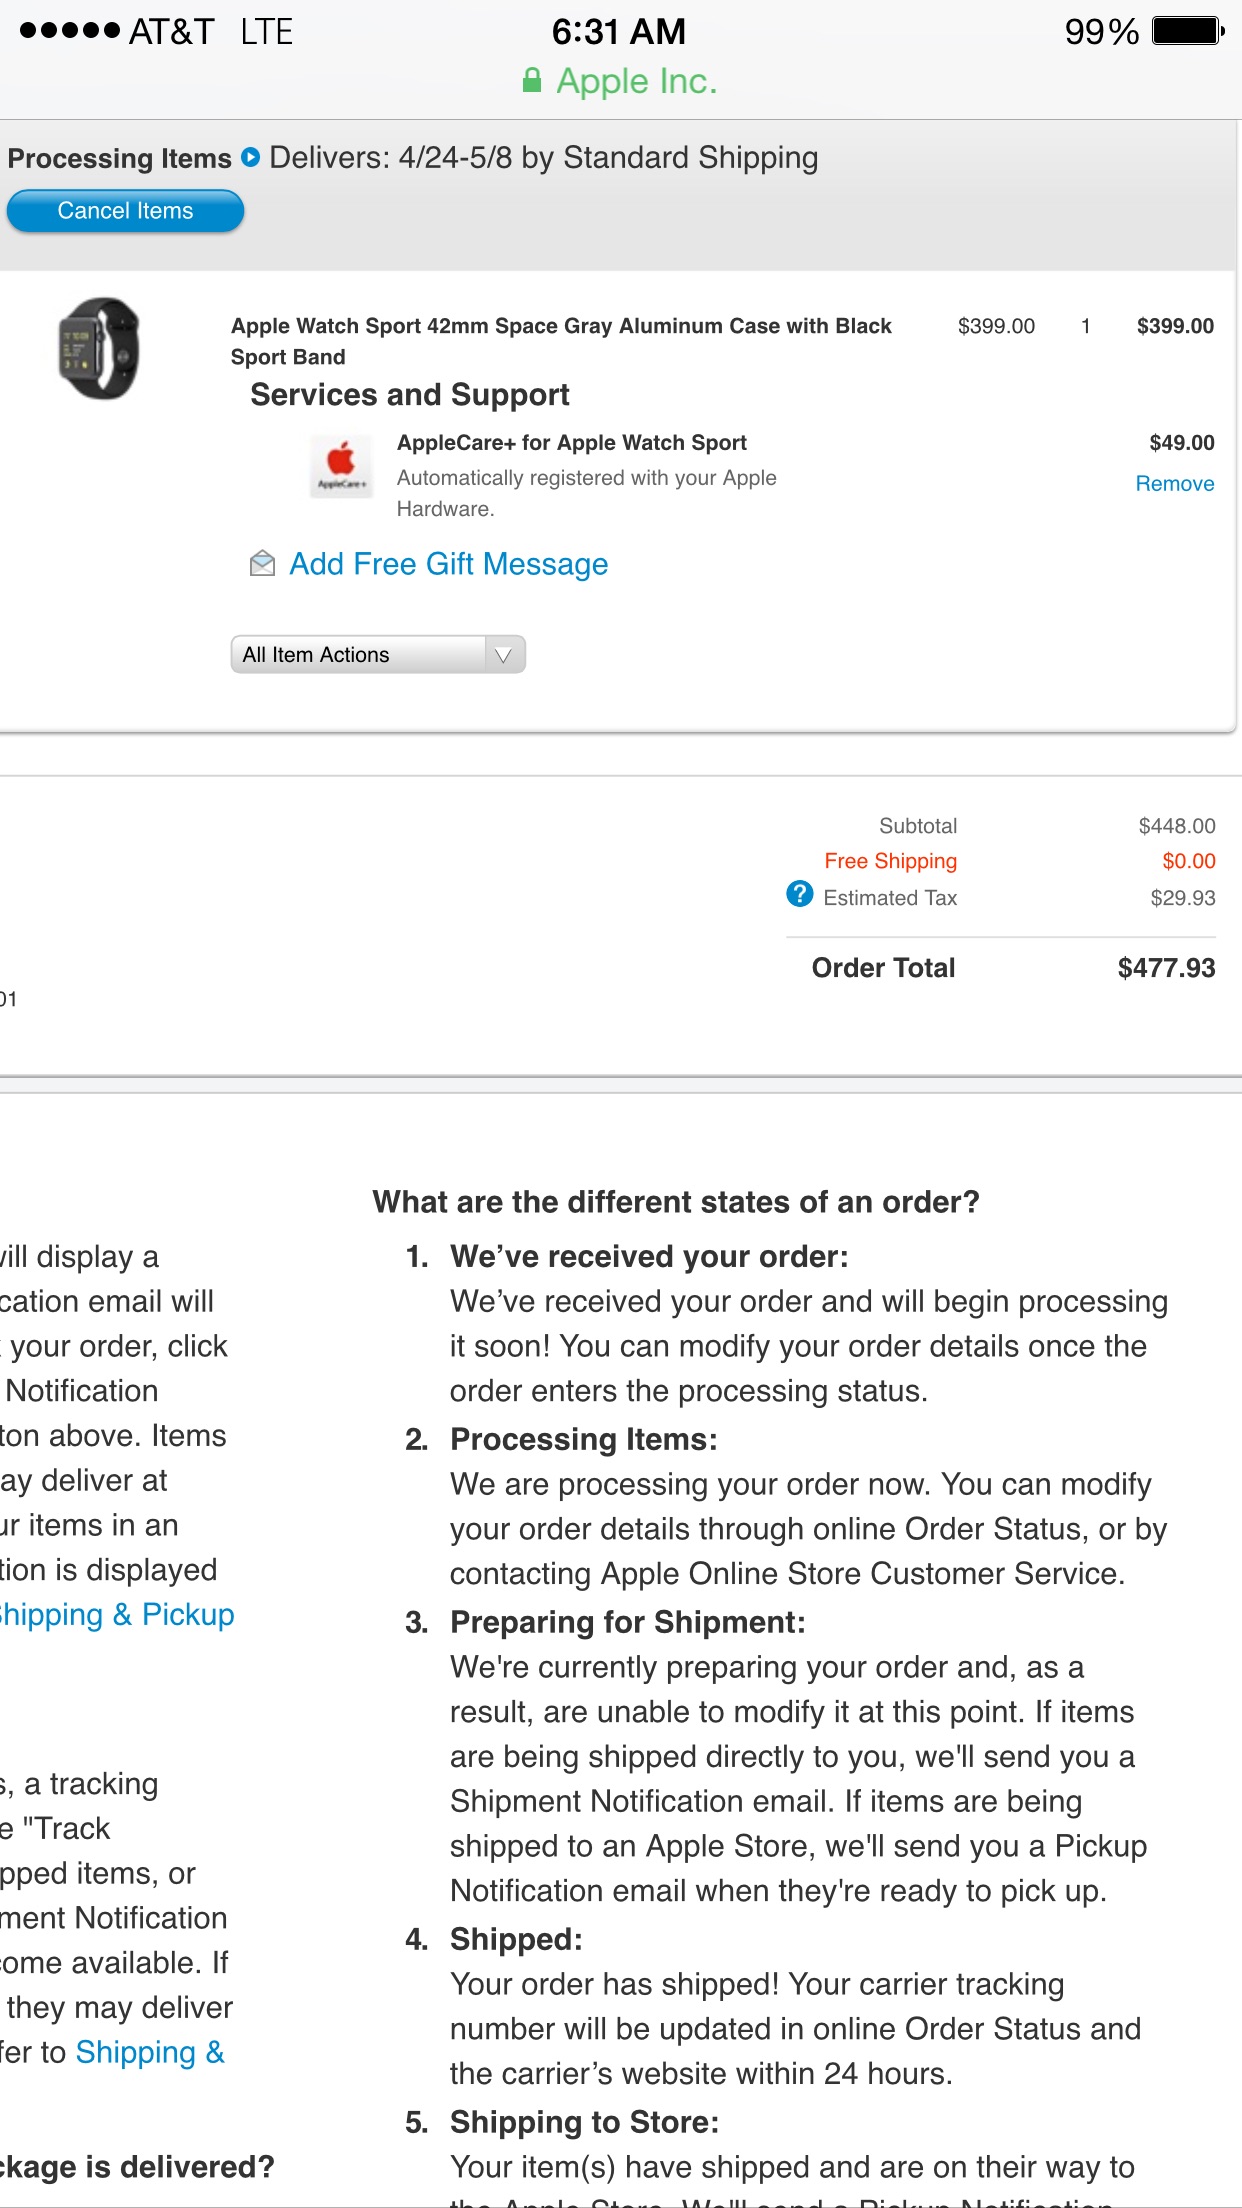Click the AppleCare+ logo icon
The height and width of the screenshot is (2208, 1242).
[341, 466]
